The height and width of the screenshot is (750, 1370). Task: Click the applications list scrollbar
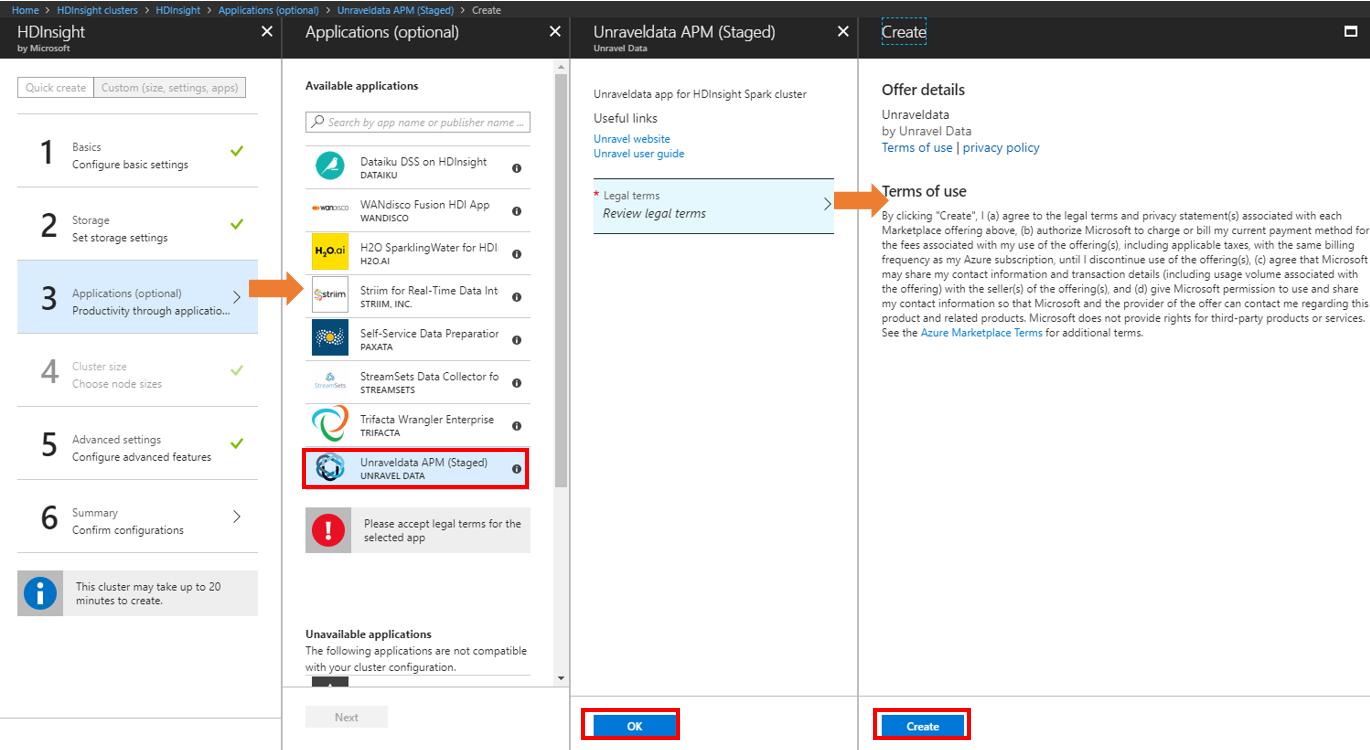561,280
